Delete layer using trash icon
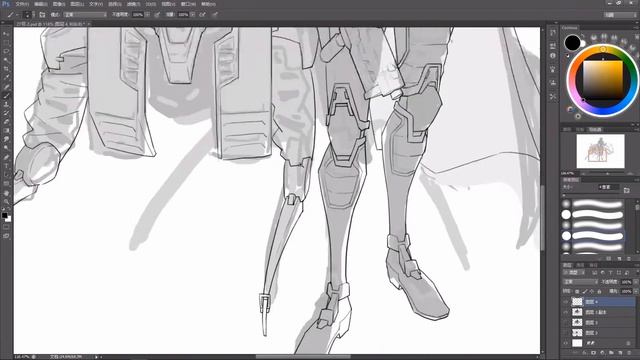This screenshot has width=640, height=360. [629, 352]
